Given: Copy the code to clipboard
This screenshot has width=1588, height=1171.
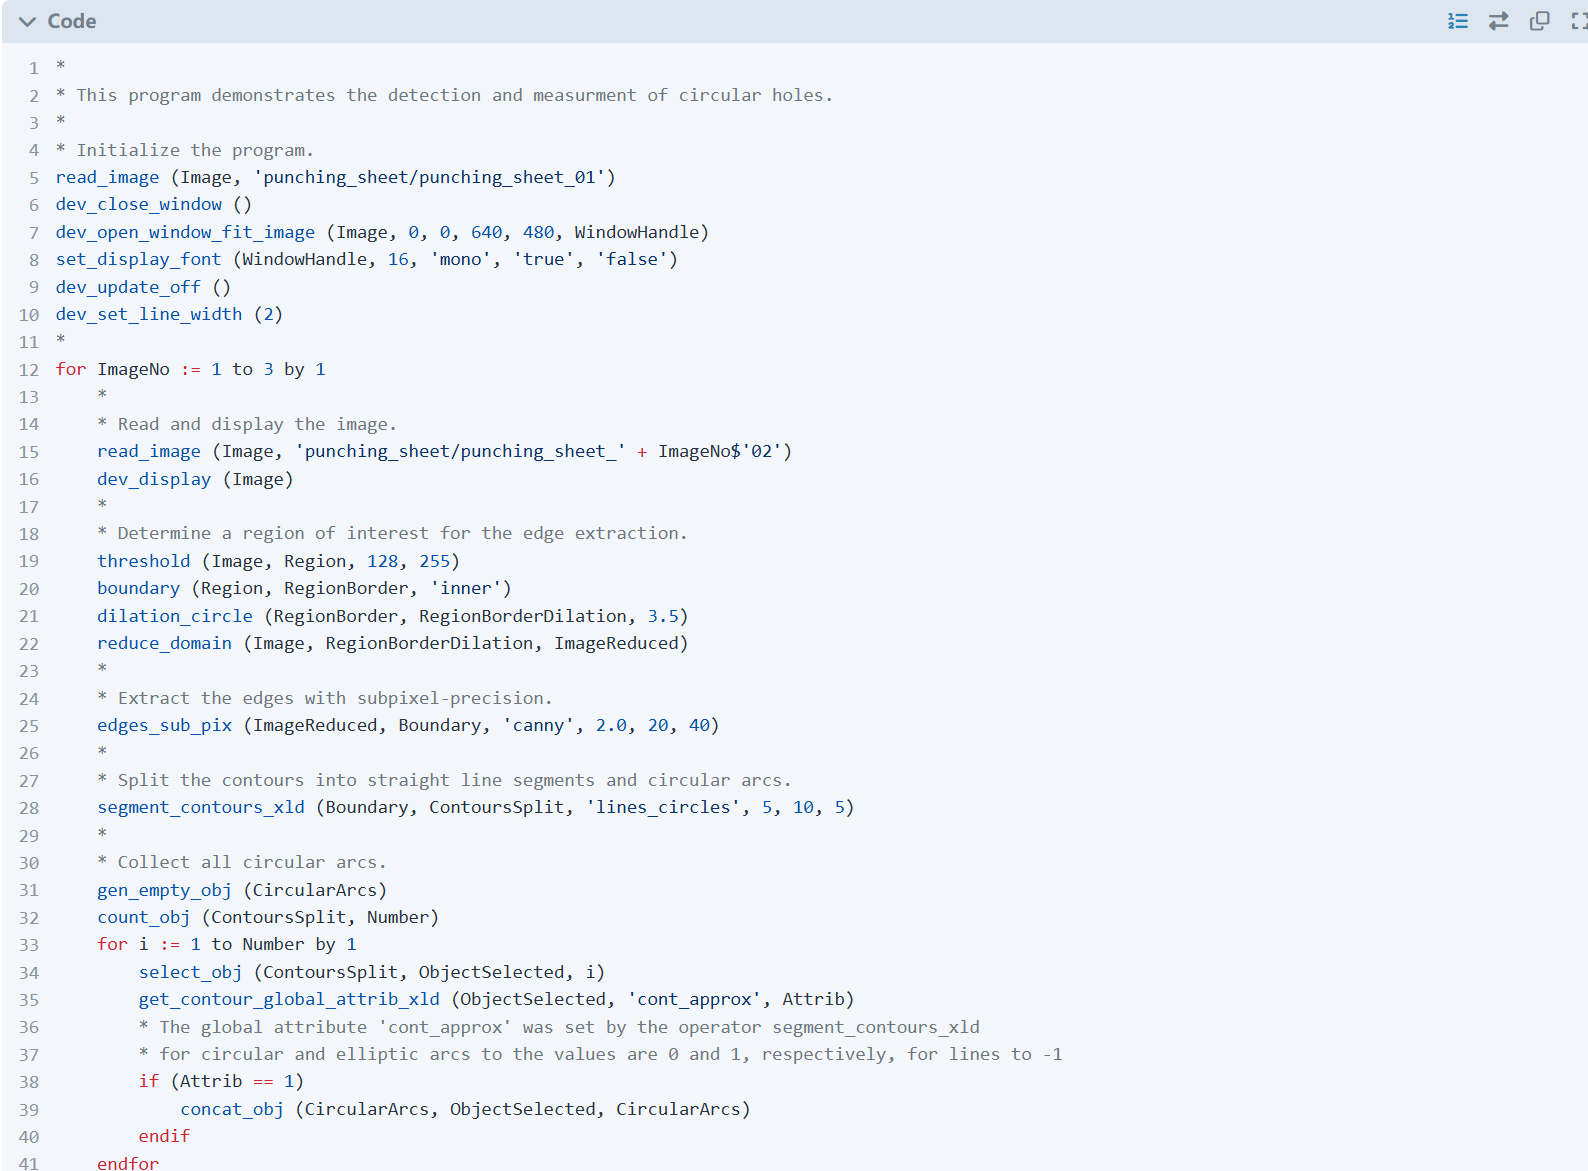Looking at the screenshot, I should point(1540,21).
